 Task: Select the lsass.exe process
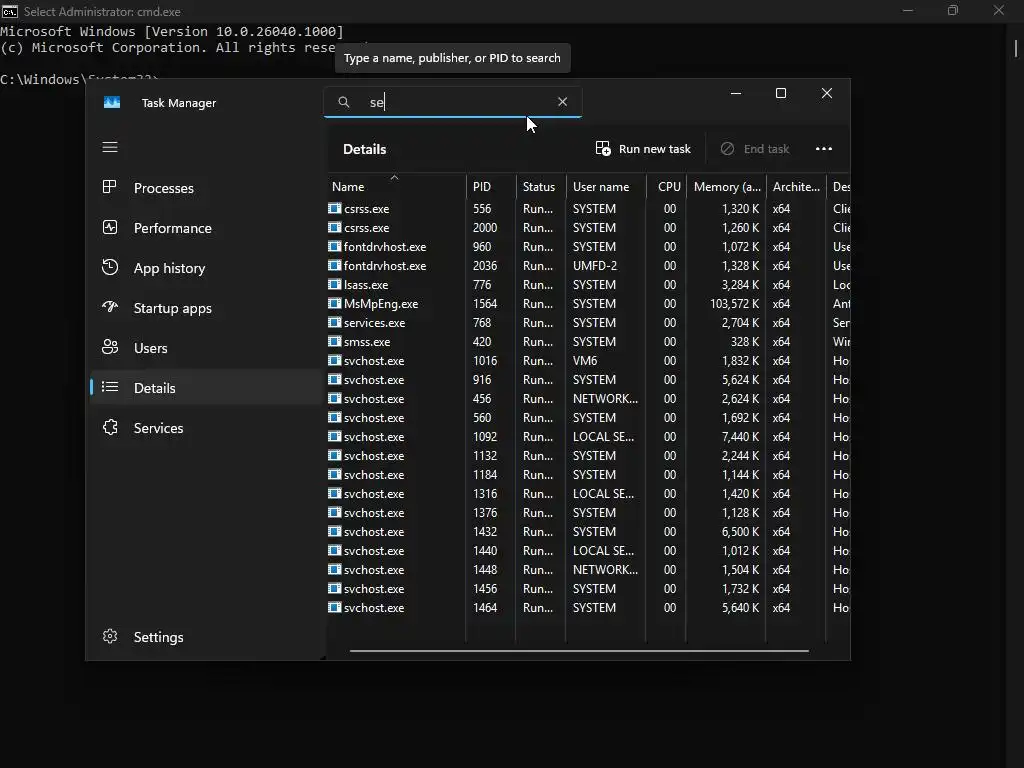[x=588, y=285]
